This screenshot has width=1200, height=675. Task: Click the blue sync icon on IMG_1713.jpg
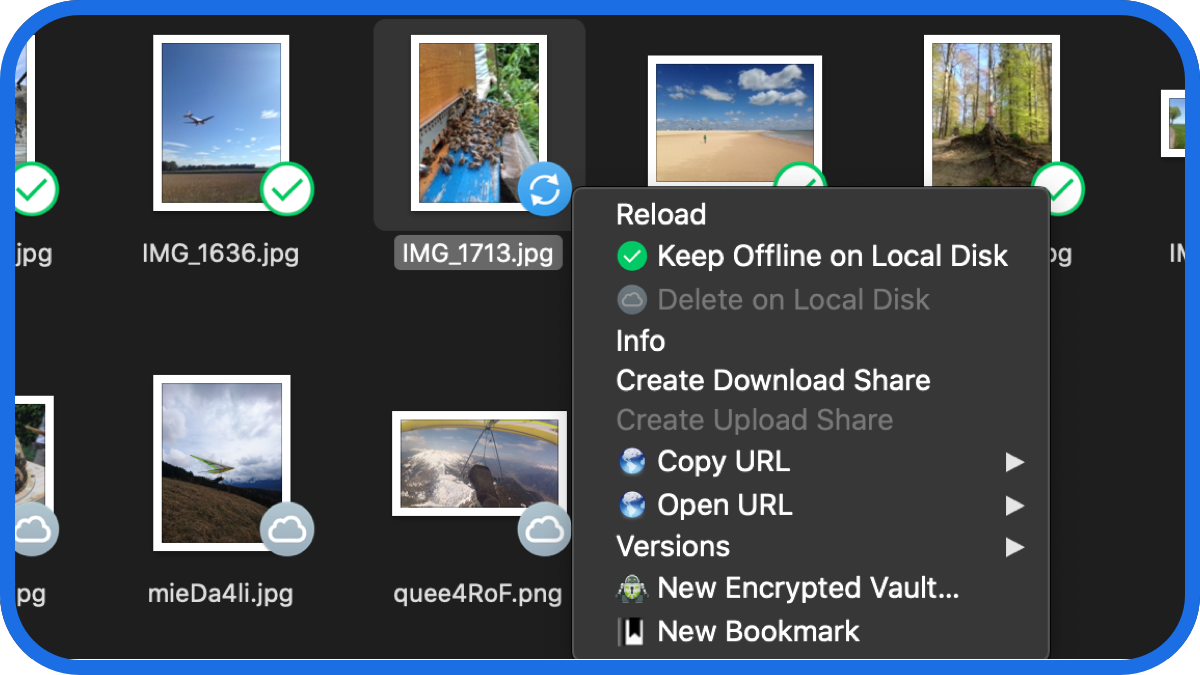coord(545,189)
